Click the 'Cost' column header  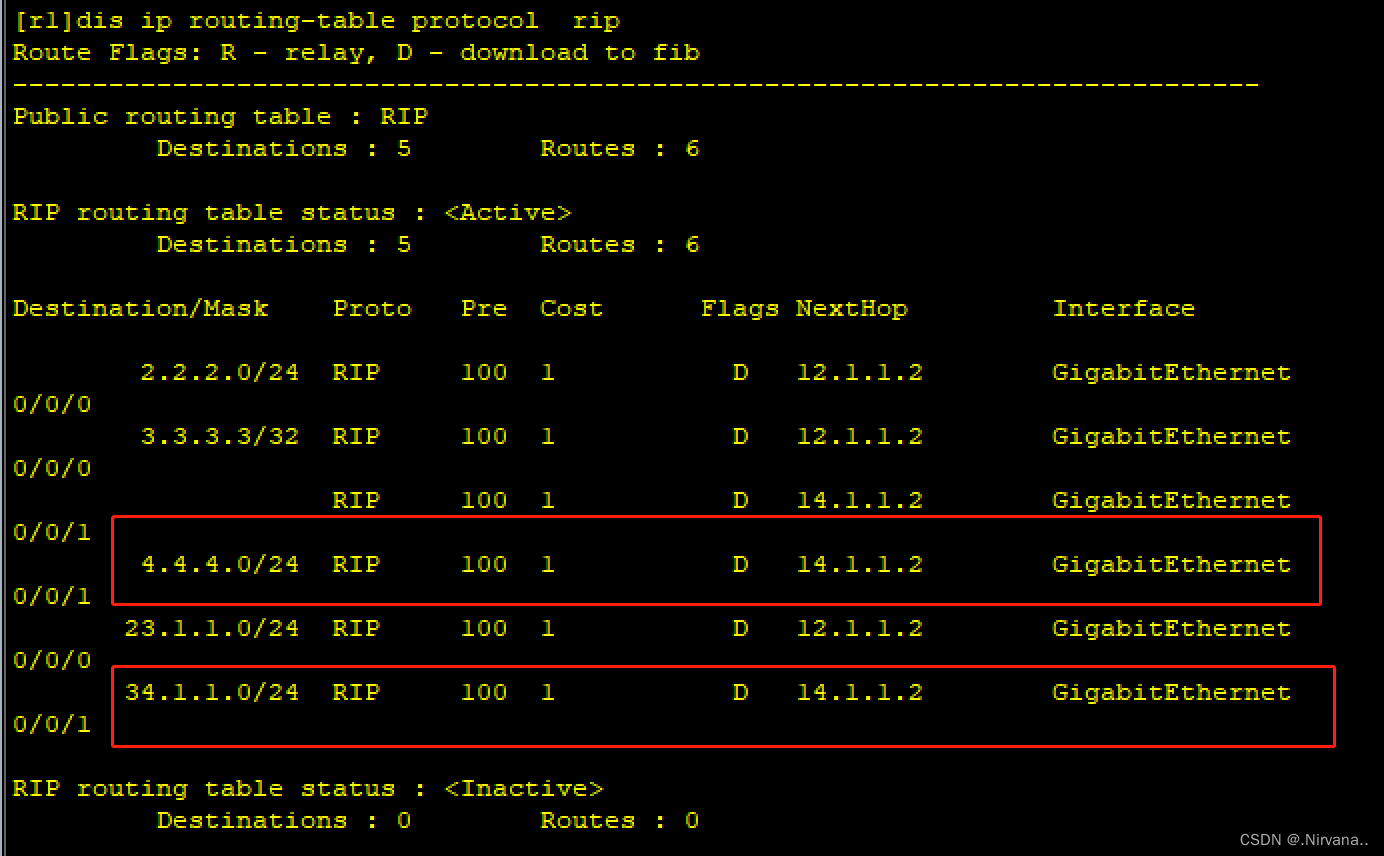[x=572, y=309]
